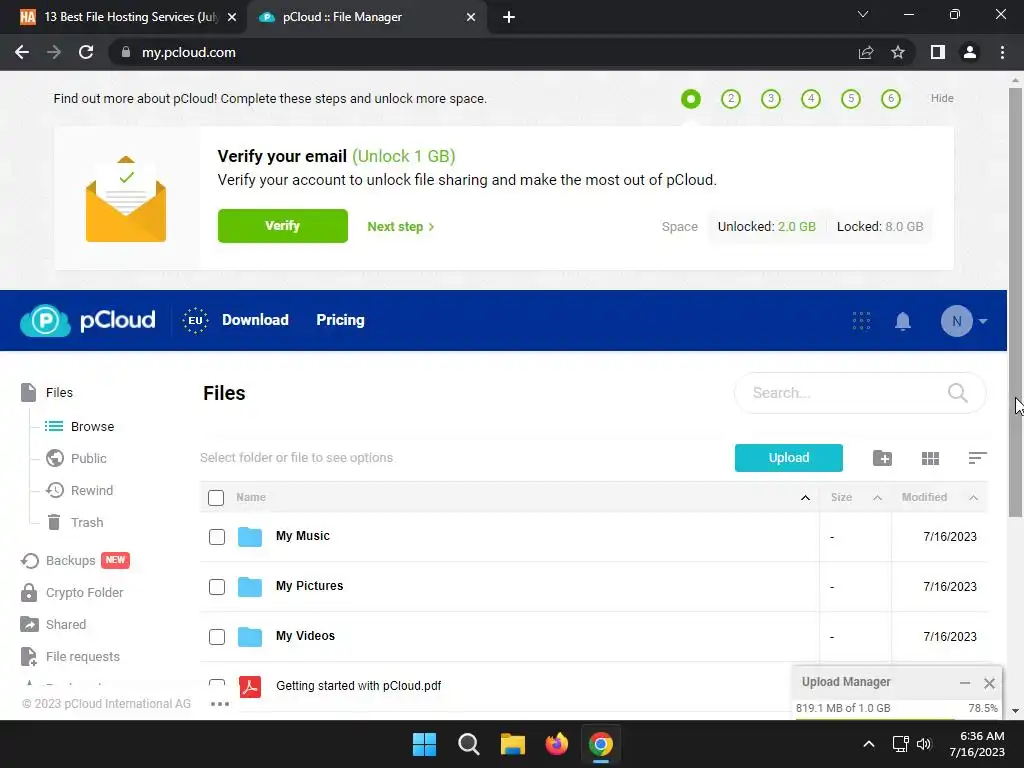The image size is (1024, 768).
Task: Open the apps grid dots icon
Action: pos(861,321)
